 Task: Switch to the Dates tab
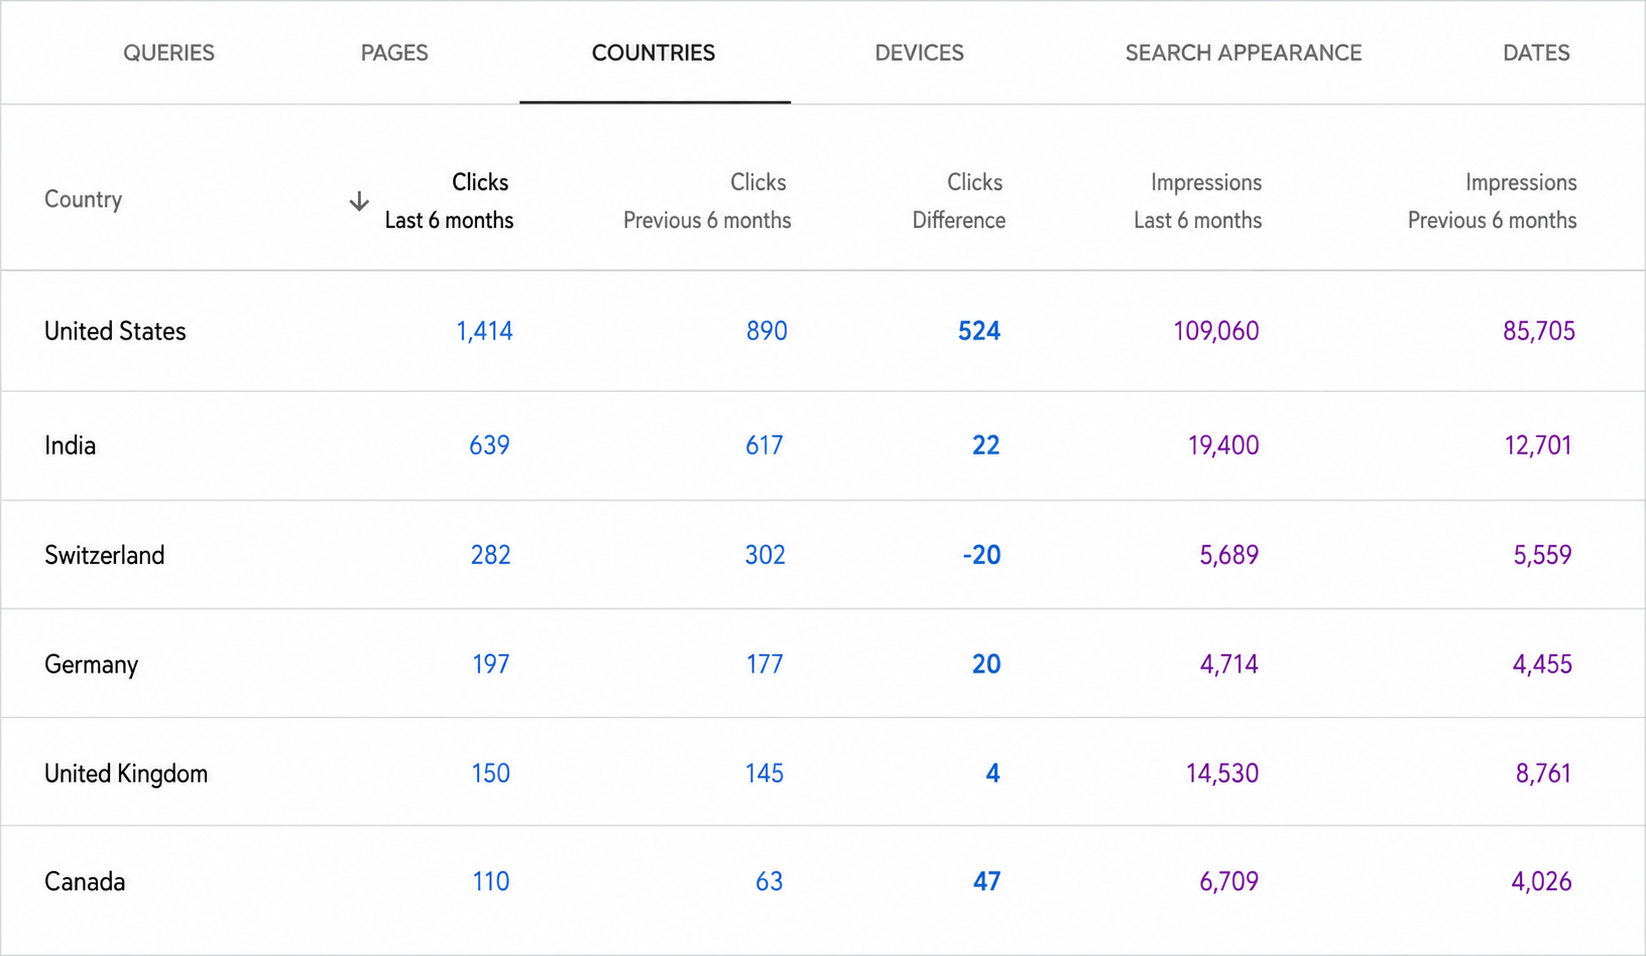1536,53
